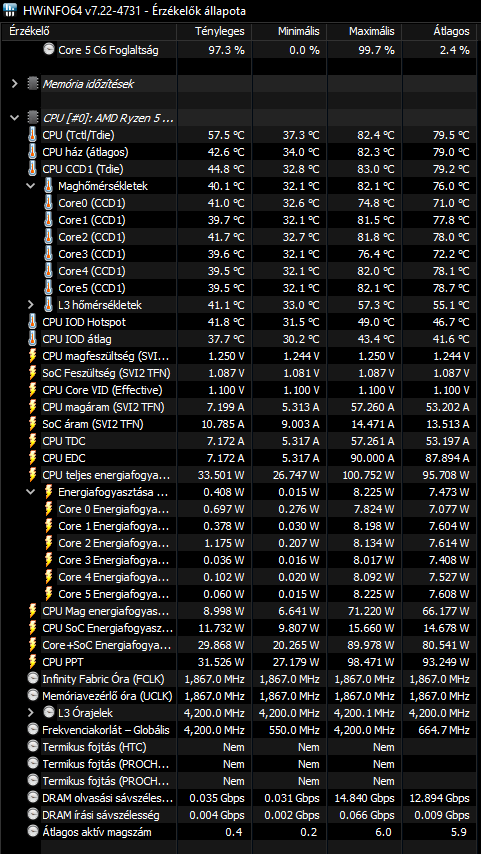This screenshot has width=482, height=854.
Task: Click the lightning icon beside CPU PPT
Action: point(33,662)
